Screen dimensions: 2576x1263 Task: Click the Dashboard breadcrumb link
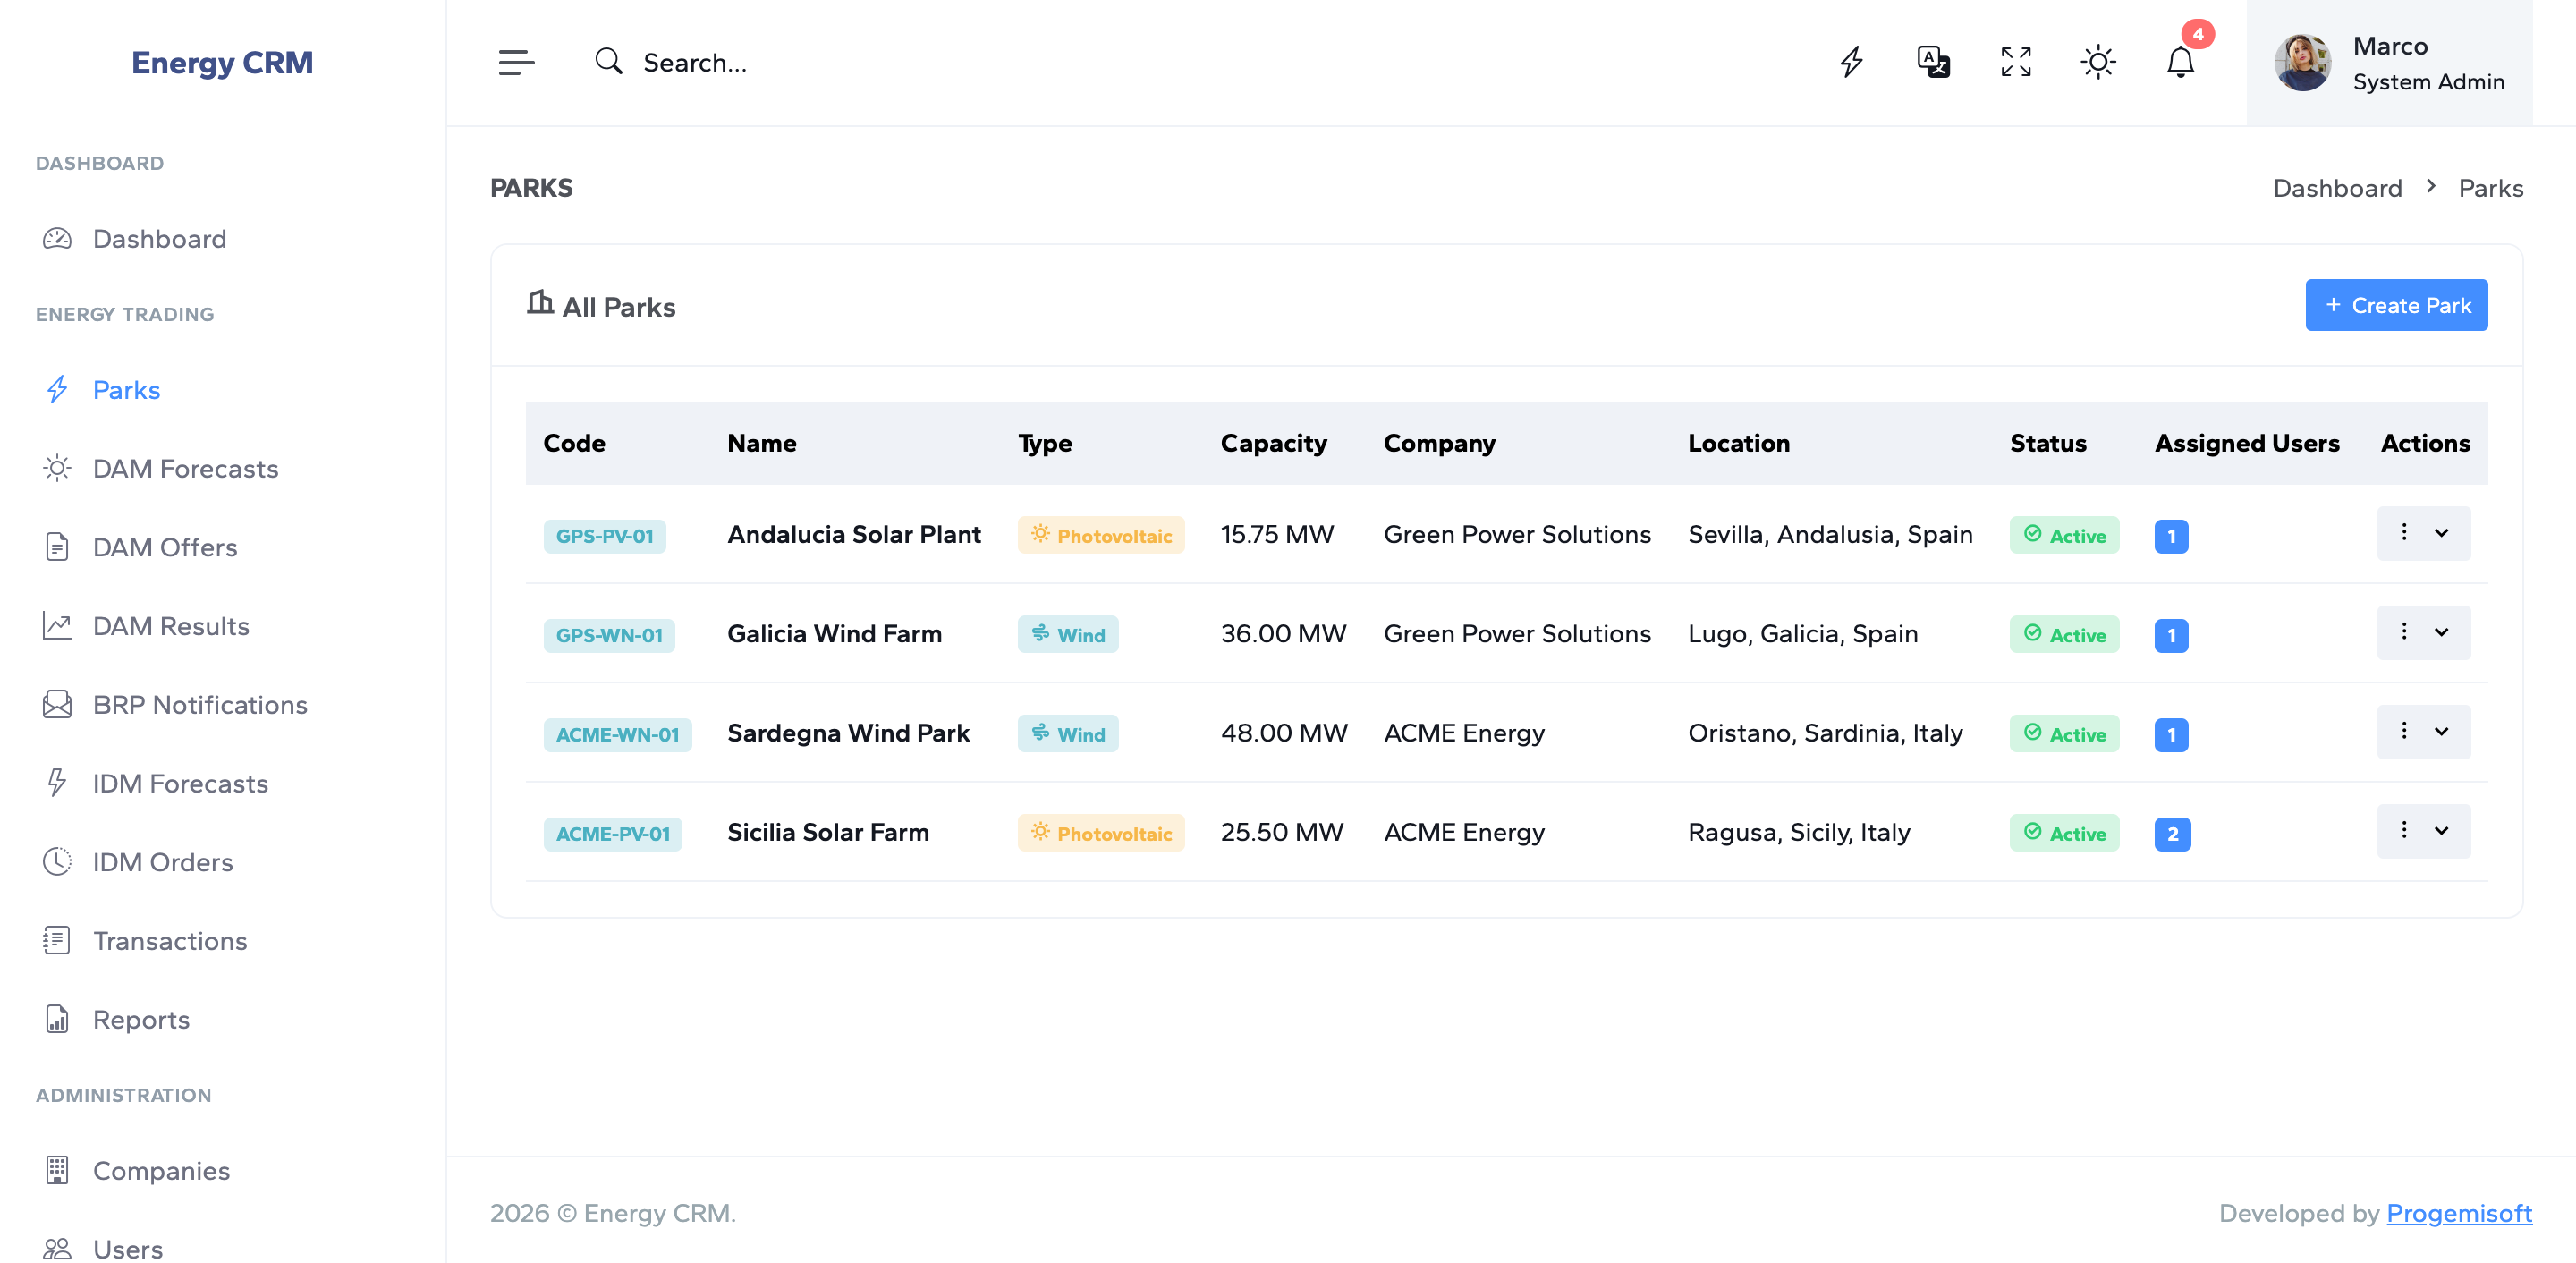point(2337,188)
